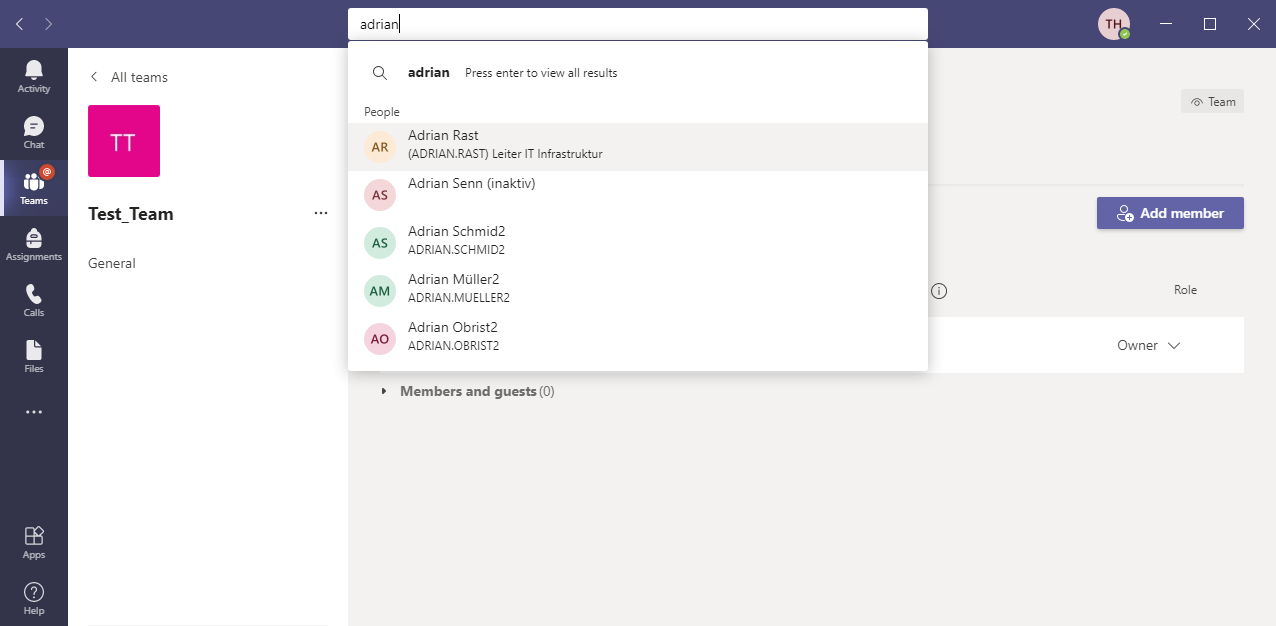Click the back navigation arrow
Viewport: 1276px width, 626px height.
(x=20, y=24)
